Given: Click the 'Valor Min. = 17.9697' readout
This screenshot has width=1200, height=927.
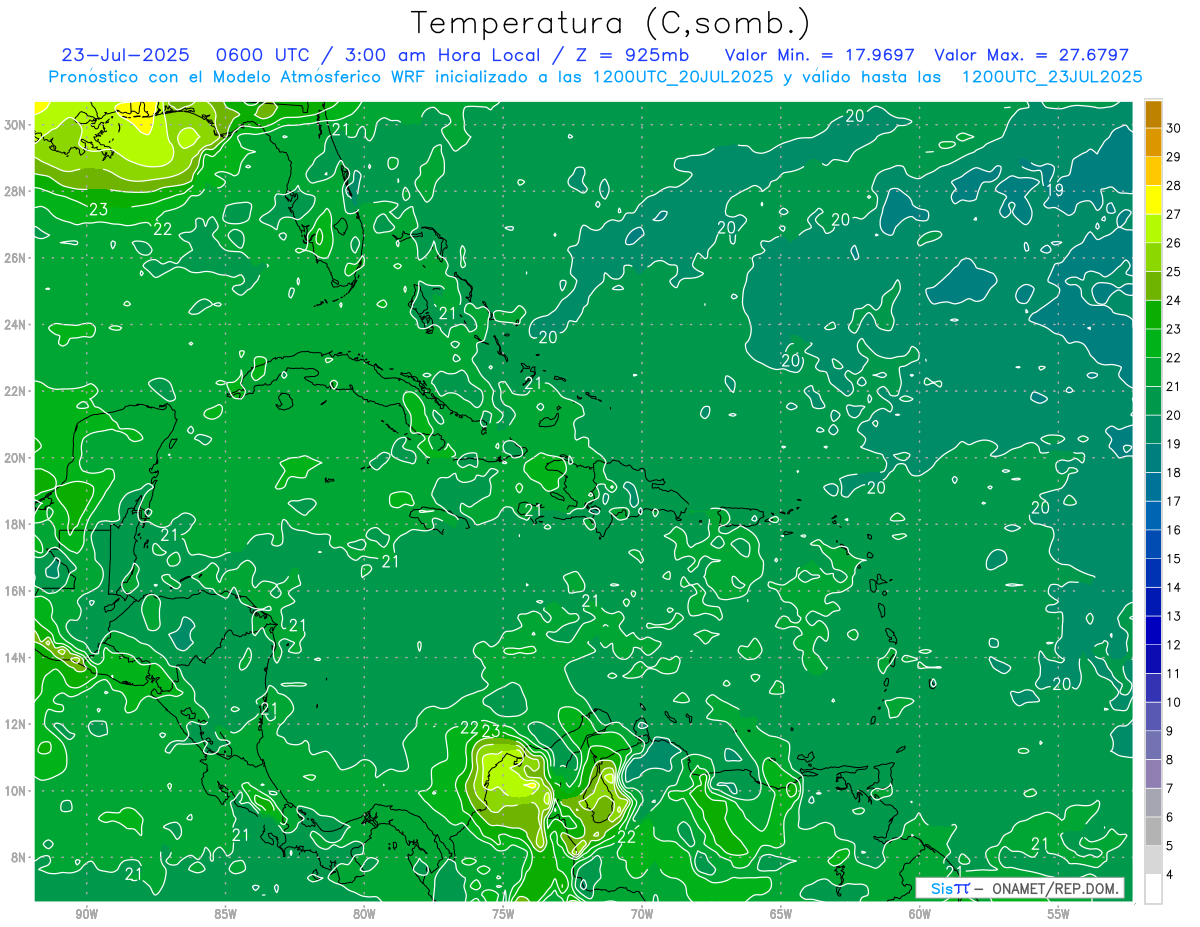Looking at the screenshot, I should pos(819,55).
